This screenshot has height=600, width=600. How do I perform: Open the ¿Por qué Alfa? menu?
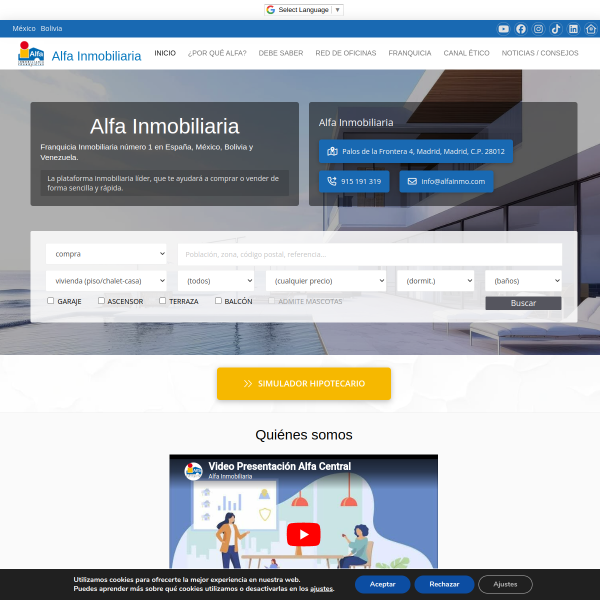[x=217, y=53]
